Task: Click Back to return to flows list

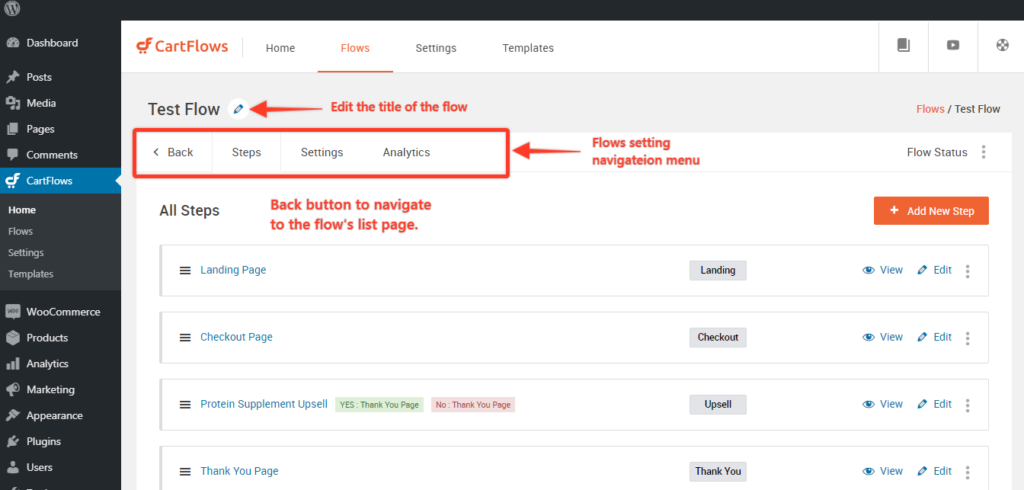Action: tap(174, 152)
